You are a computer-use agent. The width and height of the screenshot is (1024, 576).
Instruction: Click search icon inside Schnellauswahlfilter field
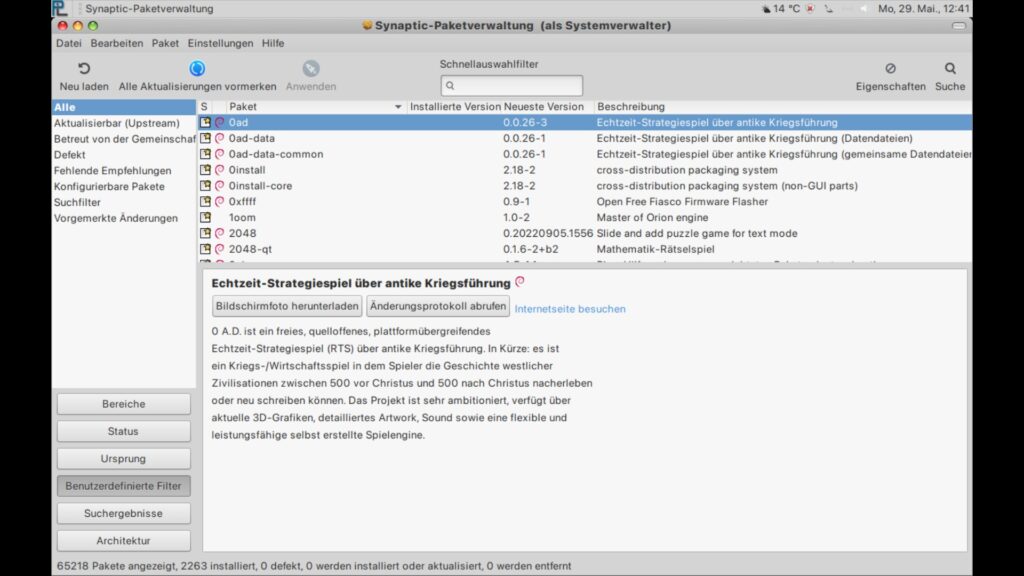(450, 86)
